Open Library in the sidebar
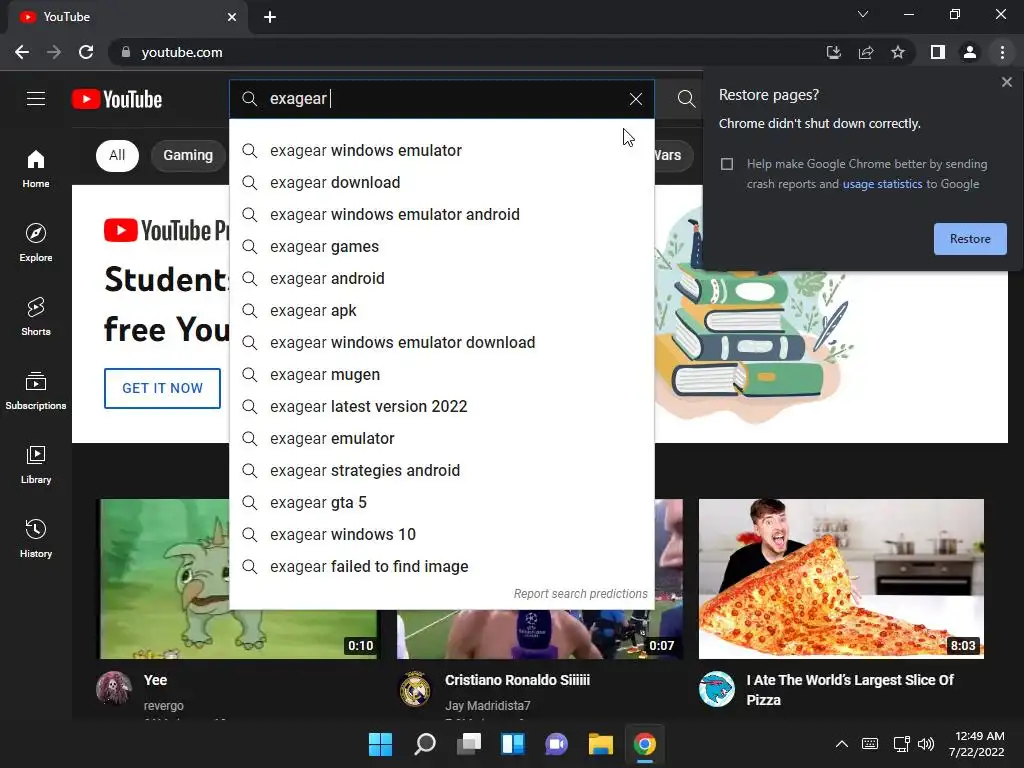 pyautogui.click(x=36, y=464)
